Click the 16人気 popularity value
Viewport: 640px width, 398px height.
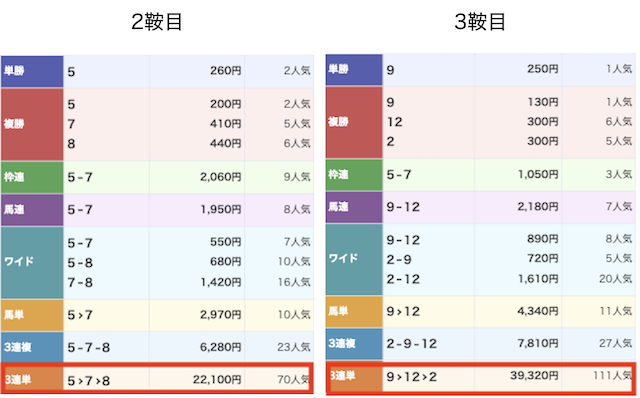294,282
